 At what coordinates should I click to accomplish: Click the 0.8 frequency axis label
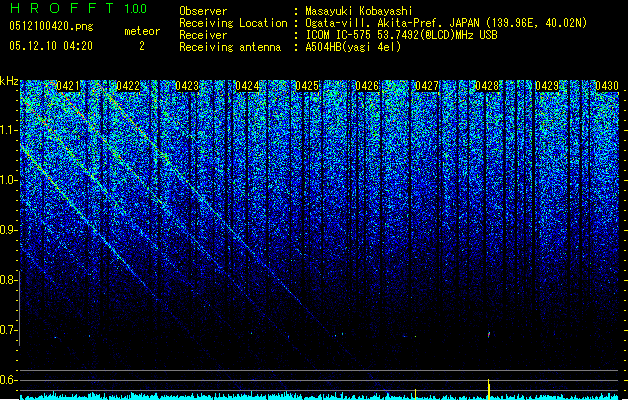[x=8, y=280]
